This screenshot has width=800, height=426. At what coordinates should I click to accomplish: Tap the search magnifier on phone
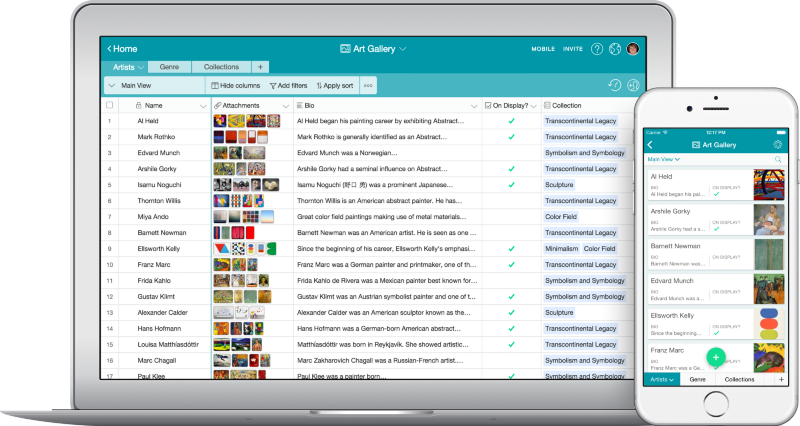(x=778, y=159)
